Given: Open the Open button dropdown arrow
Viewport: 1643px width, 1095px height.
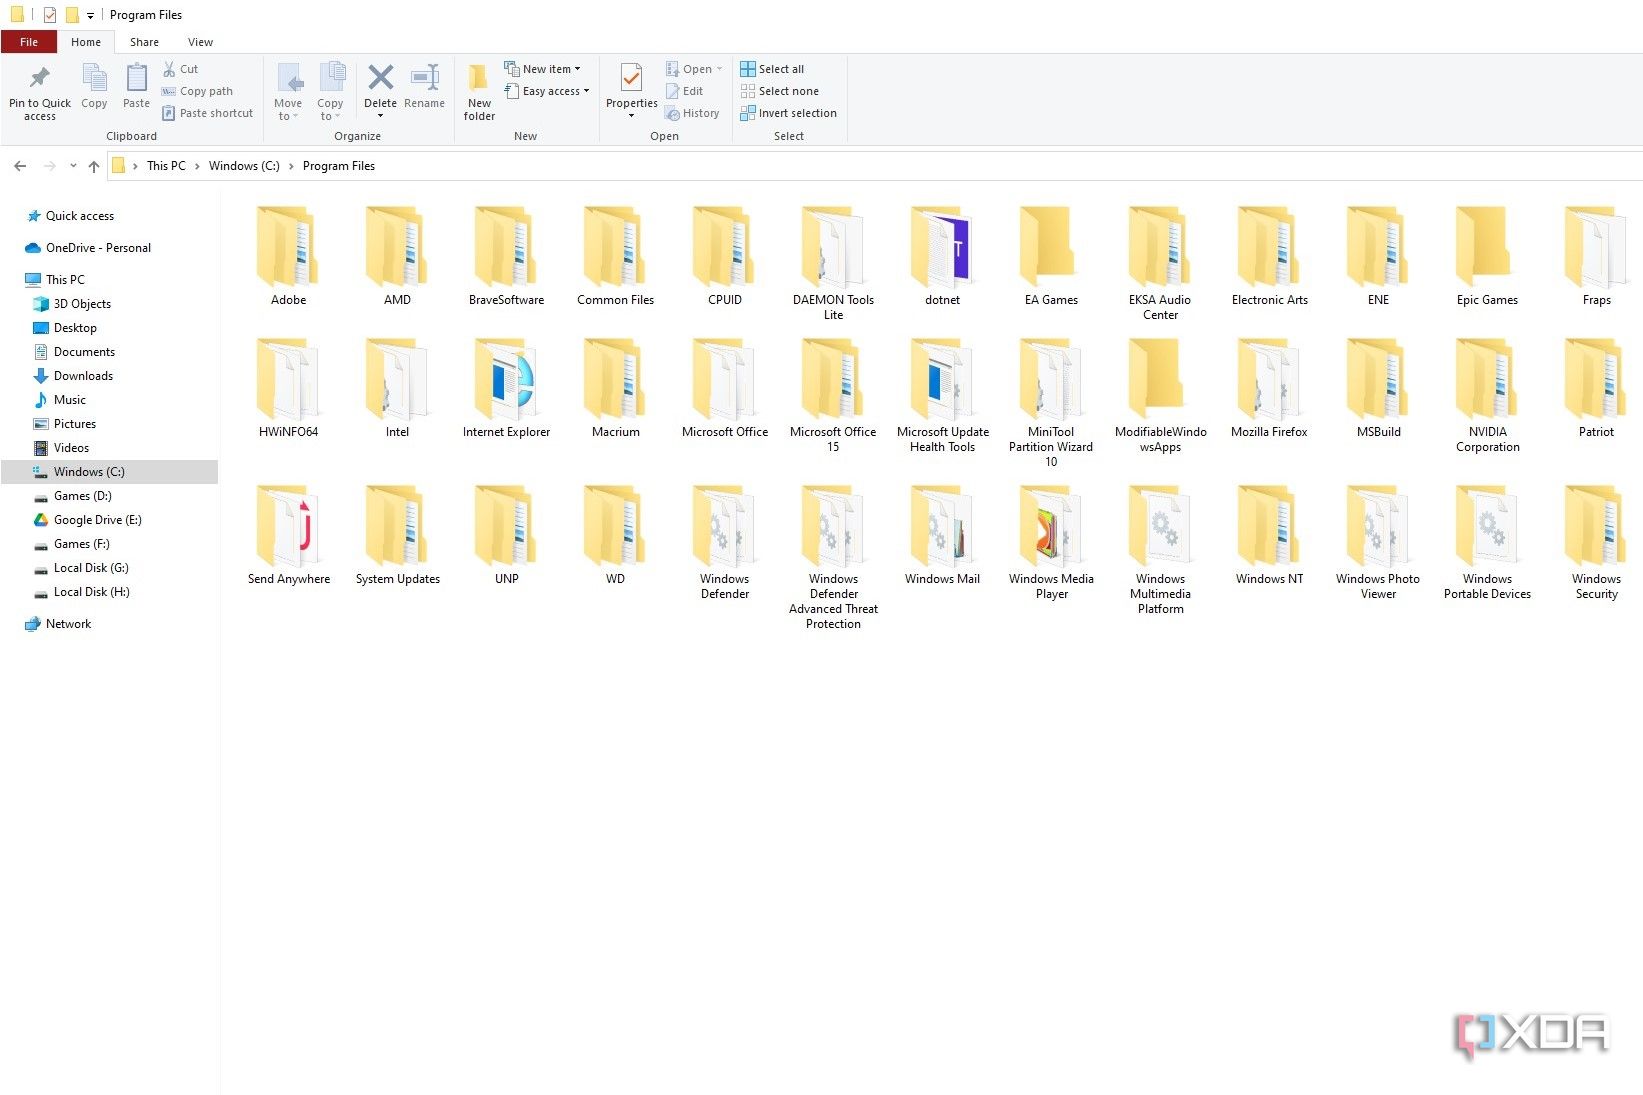Looking at the screenshot, I should pyautogui.click(x=719, y=69).
